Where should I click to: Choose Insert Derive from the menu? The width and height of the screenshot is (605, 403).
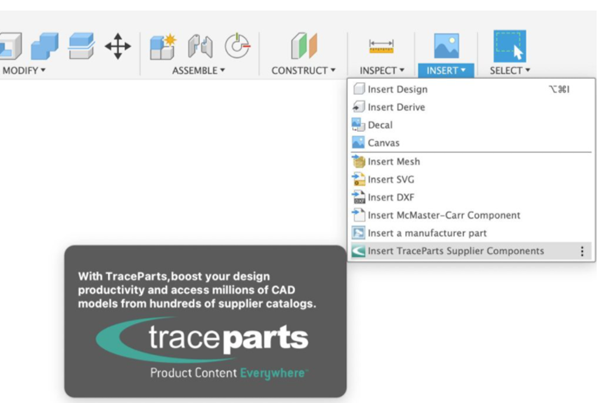[396, 107]
